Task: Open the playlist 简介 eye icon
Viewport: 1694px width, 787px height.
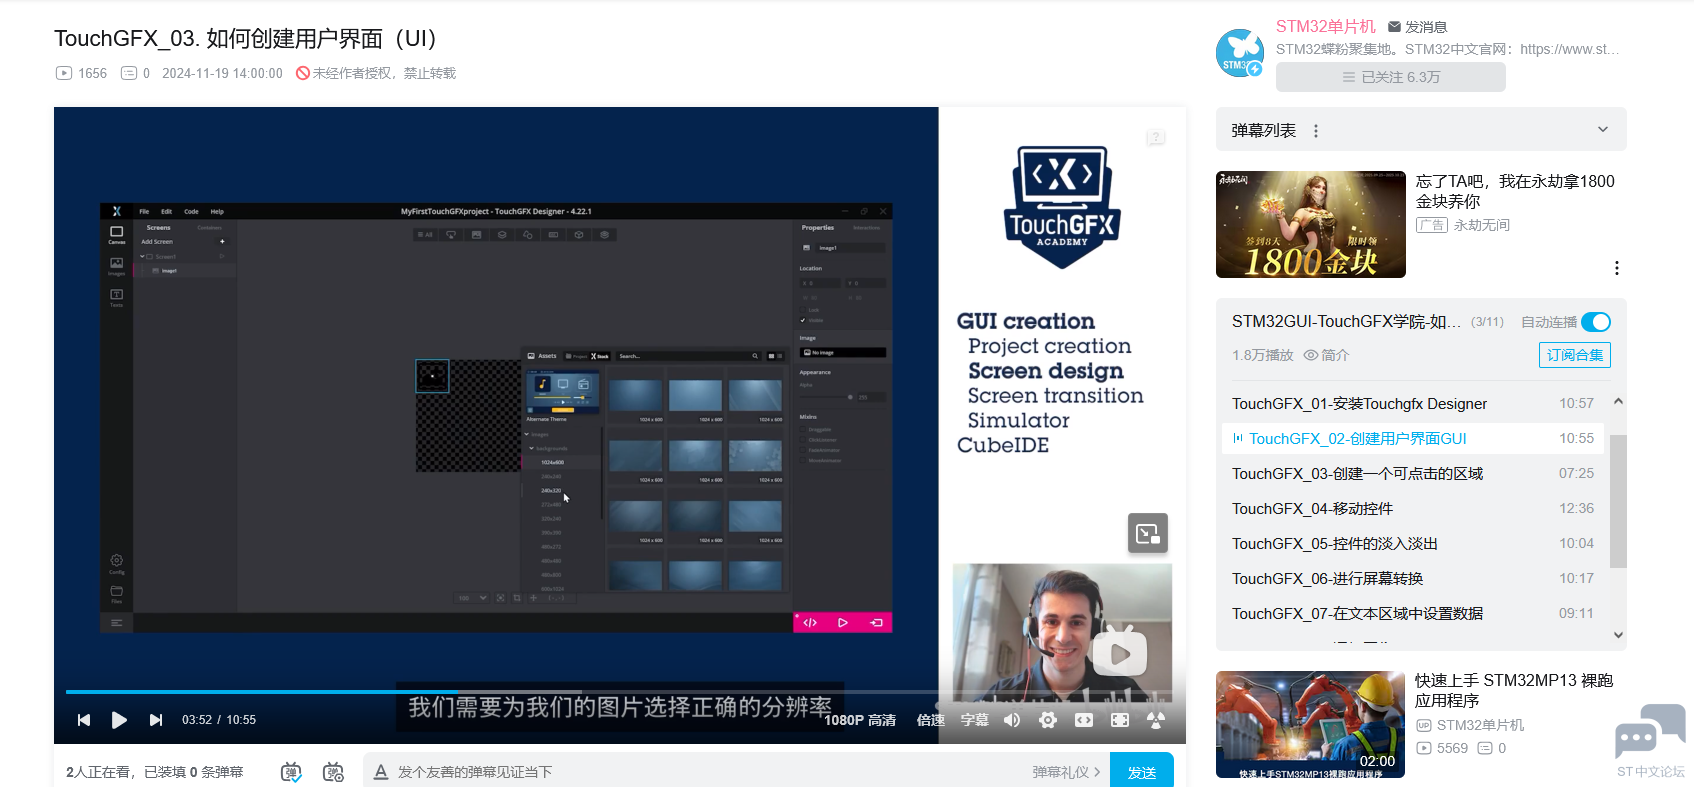Action: 1311,355
